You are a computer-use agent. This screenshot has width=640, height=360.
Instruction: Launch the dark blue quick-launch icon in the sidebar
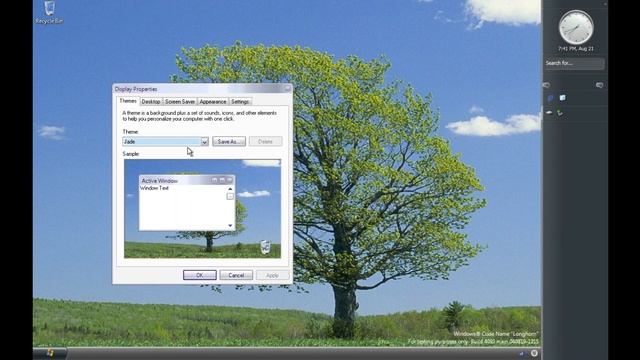pyautogui.click(x=550, y=98)
